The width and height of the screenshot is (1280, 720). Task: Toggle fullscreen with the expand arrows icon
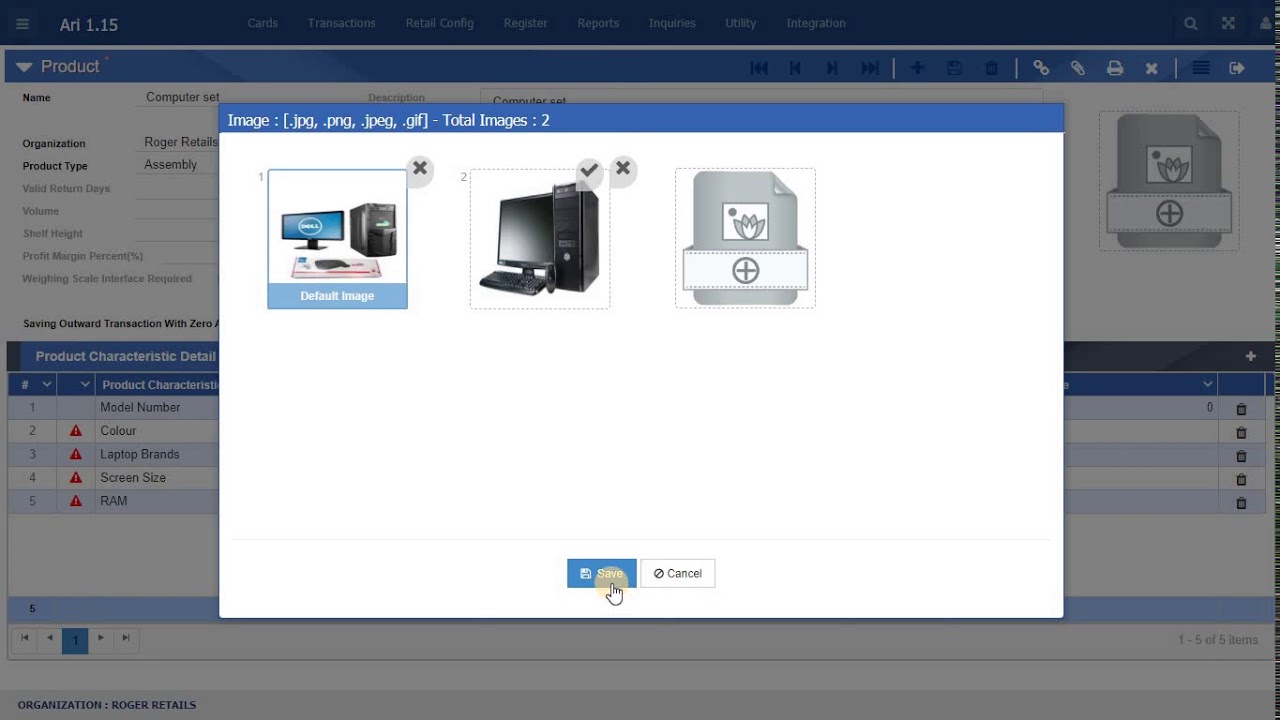[1228, 24]
